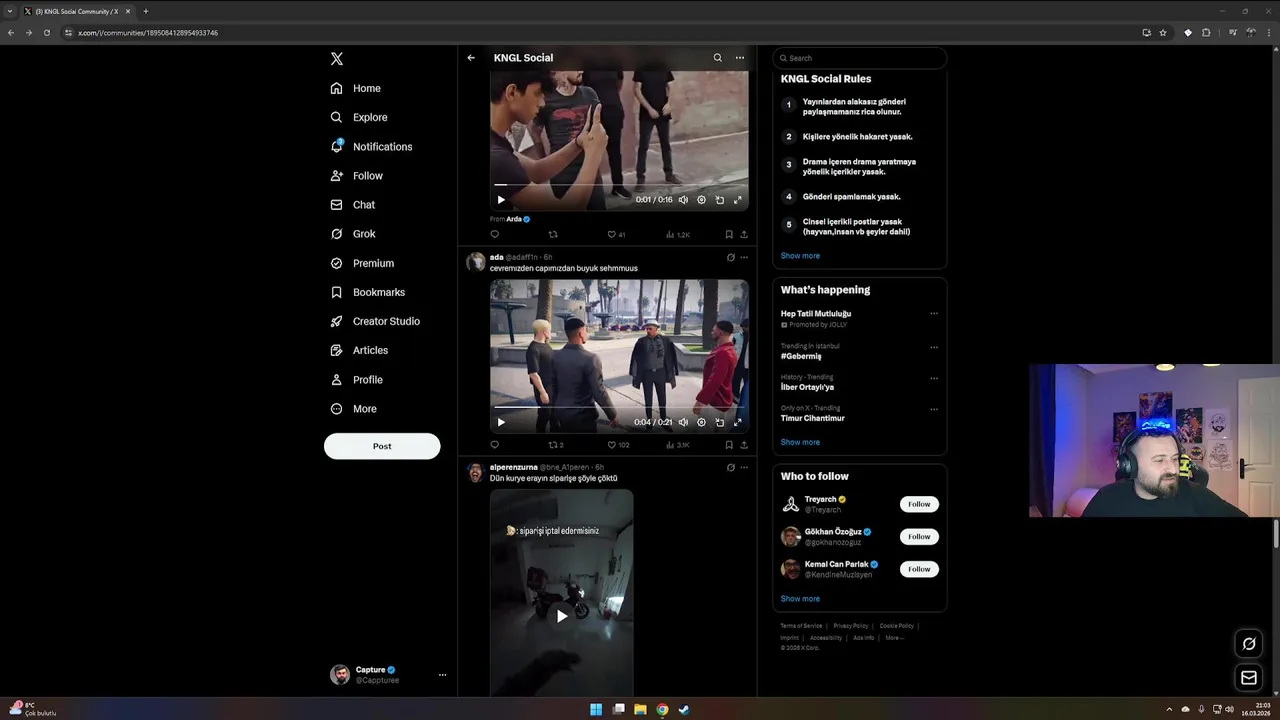1280x720 pixels.
Task: Open settings gear on first video
Action: pos(701,200)
